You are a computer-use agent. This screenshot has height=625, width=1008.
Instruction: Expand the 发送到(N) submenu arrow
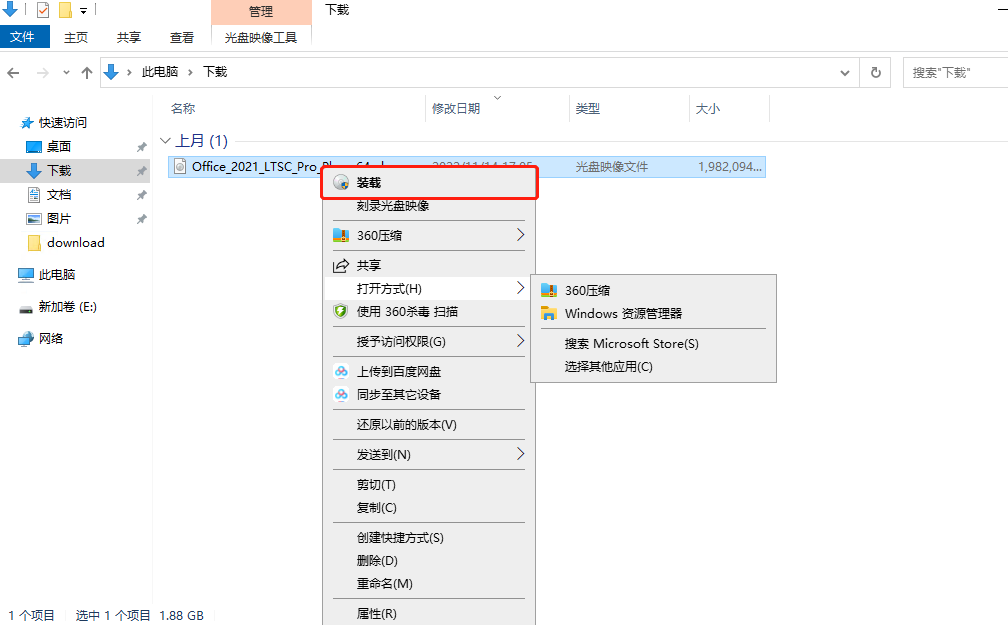tap(521, 454)
